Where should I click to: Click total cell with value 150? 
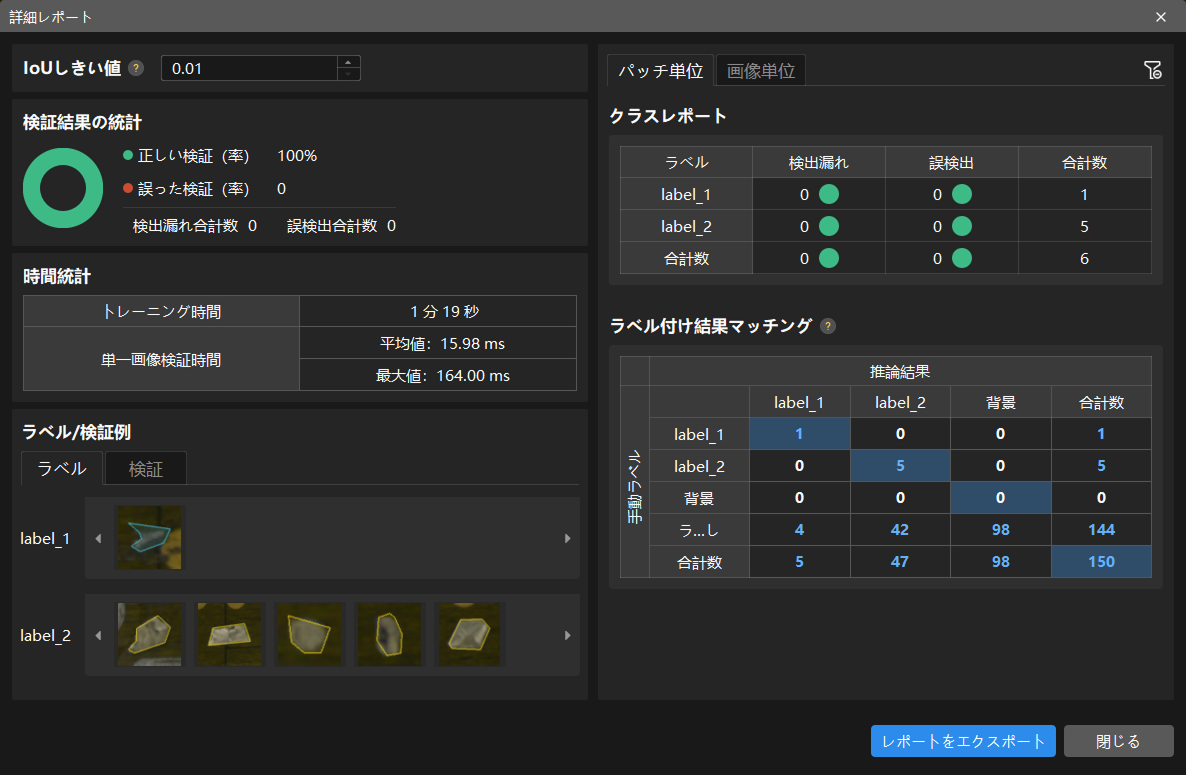1101,562
